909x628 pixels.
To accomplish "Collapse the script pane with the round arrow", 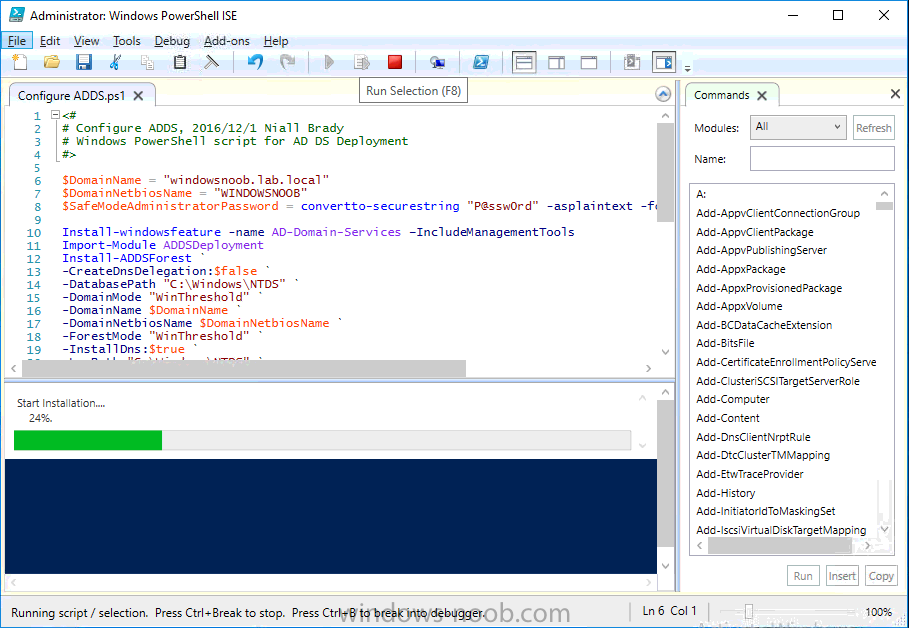I will point(663,95).
